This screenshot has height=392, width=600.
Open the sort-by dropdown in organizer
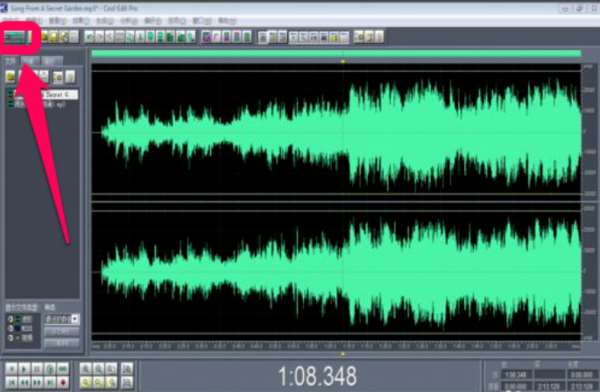click(62, 319)
